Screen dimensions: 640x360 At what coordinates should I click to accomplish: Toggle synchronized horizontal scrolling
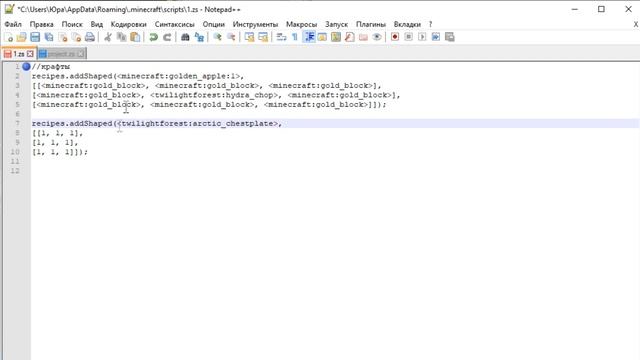click(x=263, y=37)
